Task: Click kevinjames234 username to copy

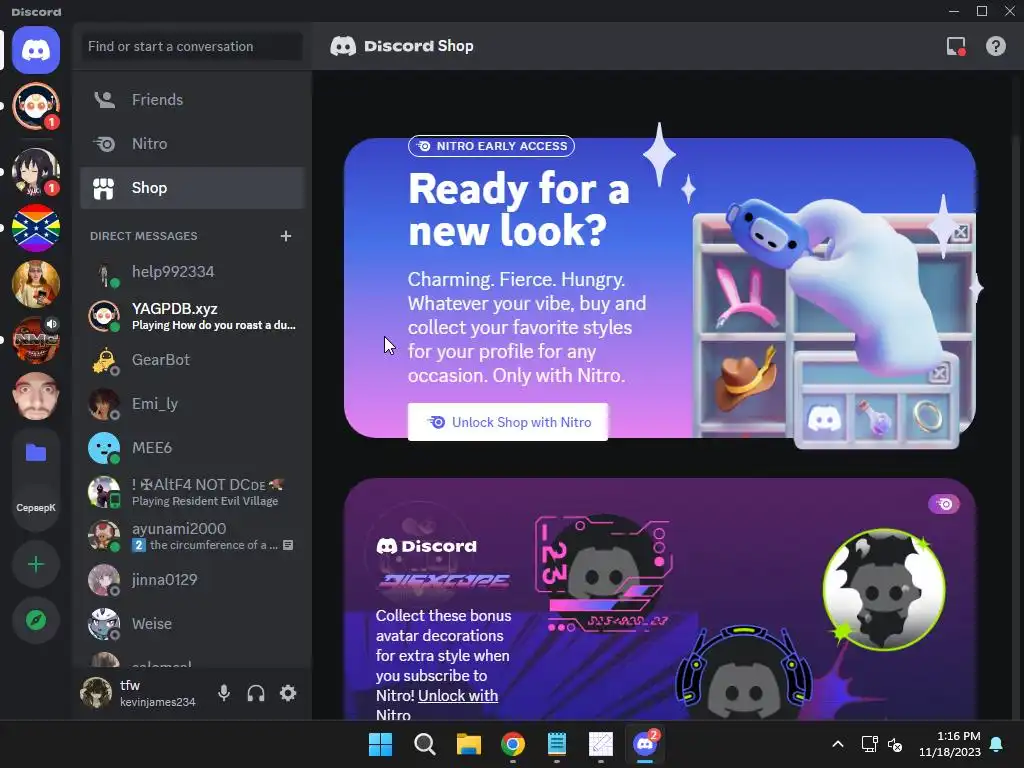Action: tap(157, 702)
